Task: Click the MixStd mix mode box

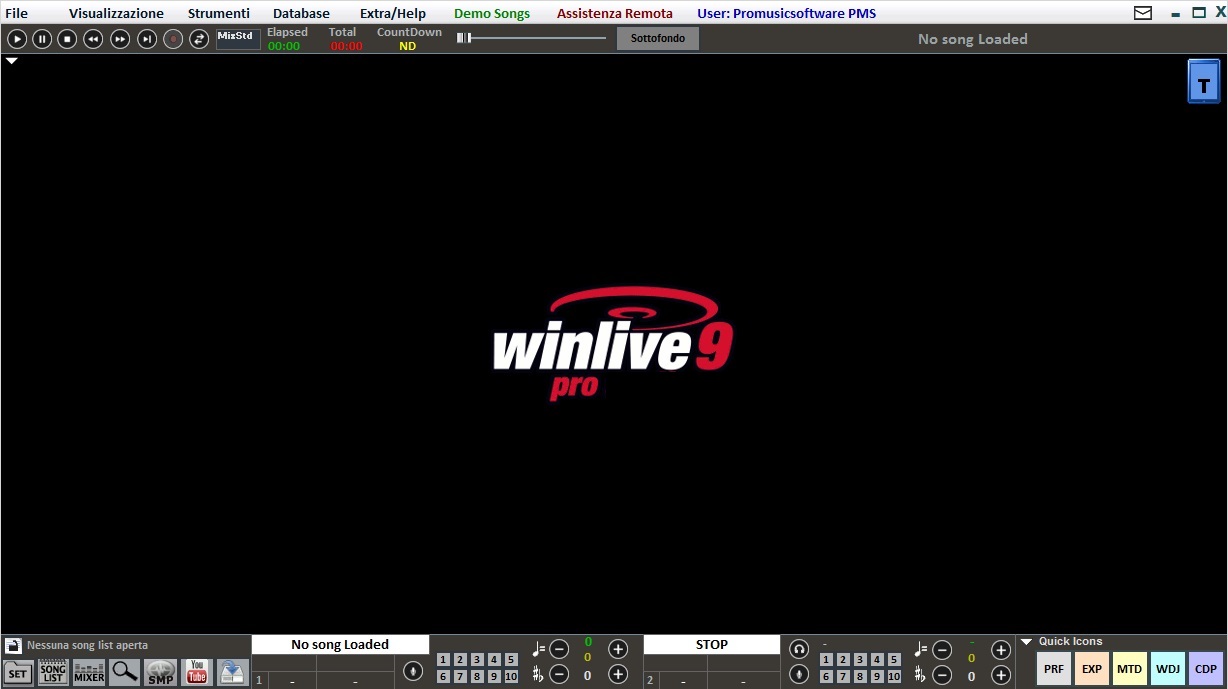Action: 238,39
